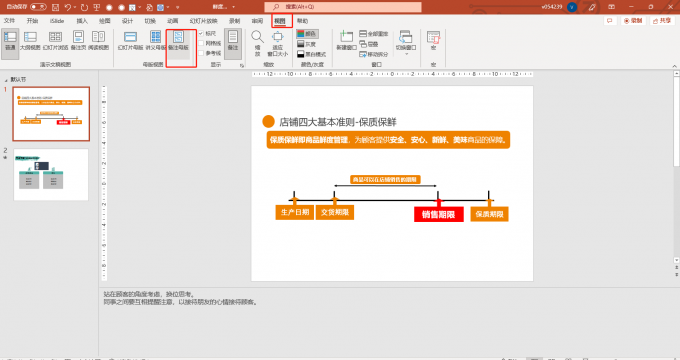The image size is (680, 360).
Task: Enable the Gridlines (网格线) checkbox
Action: tap(201, 43)
